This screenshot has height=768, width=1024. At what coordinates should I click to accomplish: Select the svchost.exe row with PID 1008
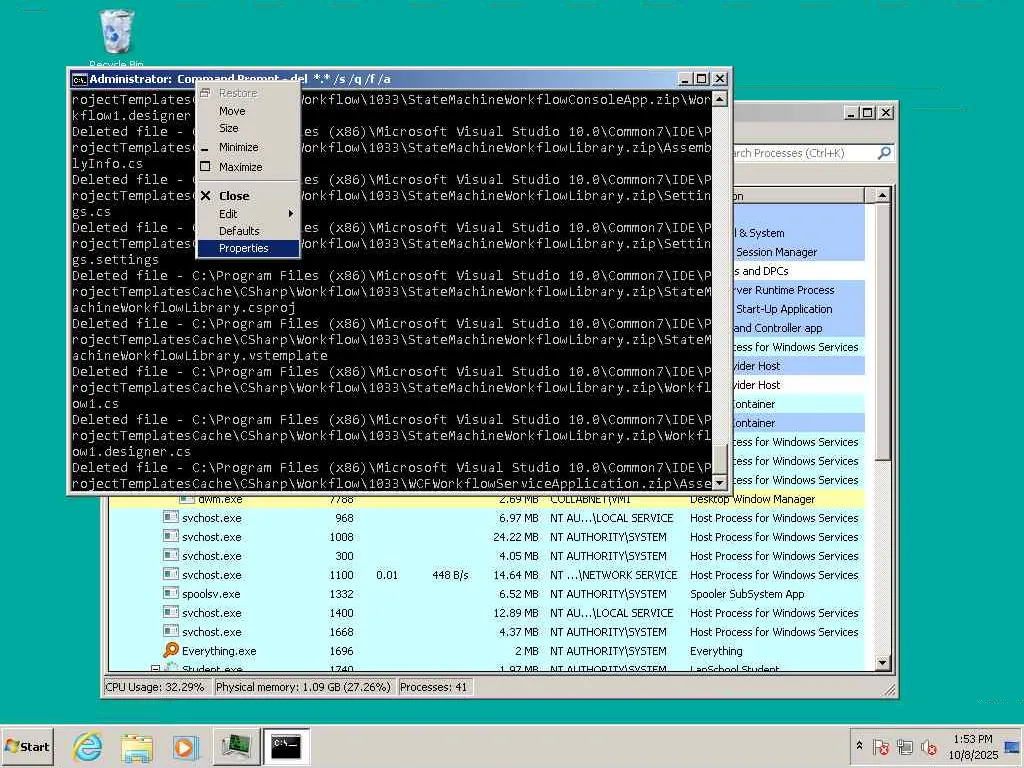(487, 537)
